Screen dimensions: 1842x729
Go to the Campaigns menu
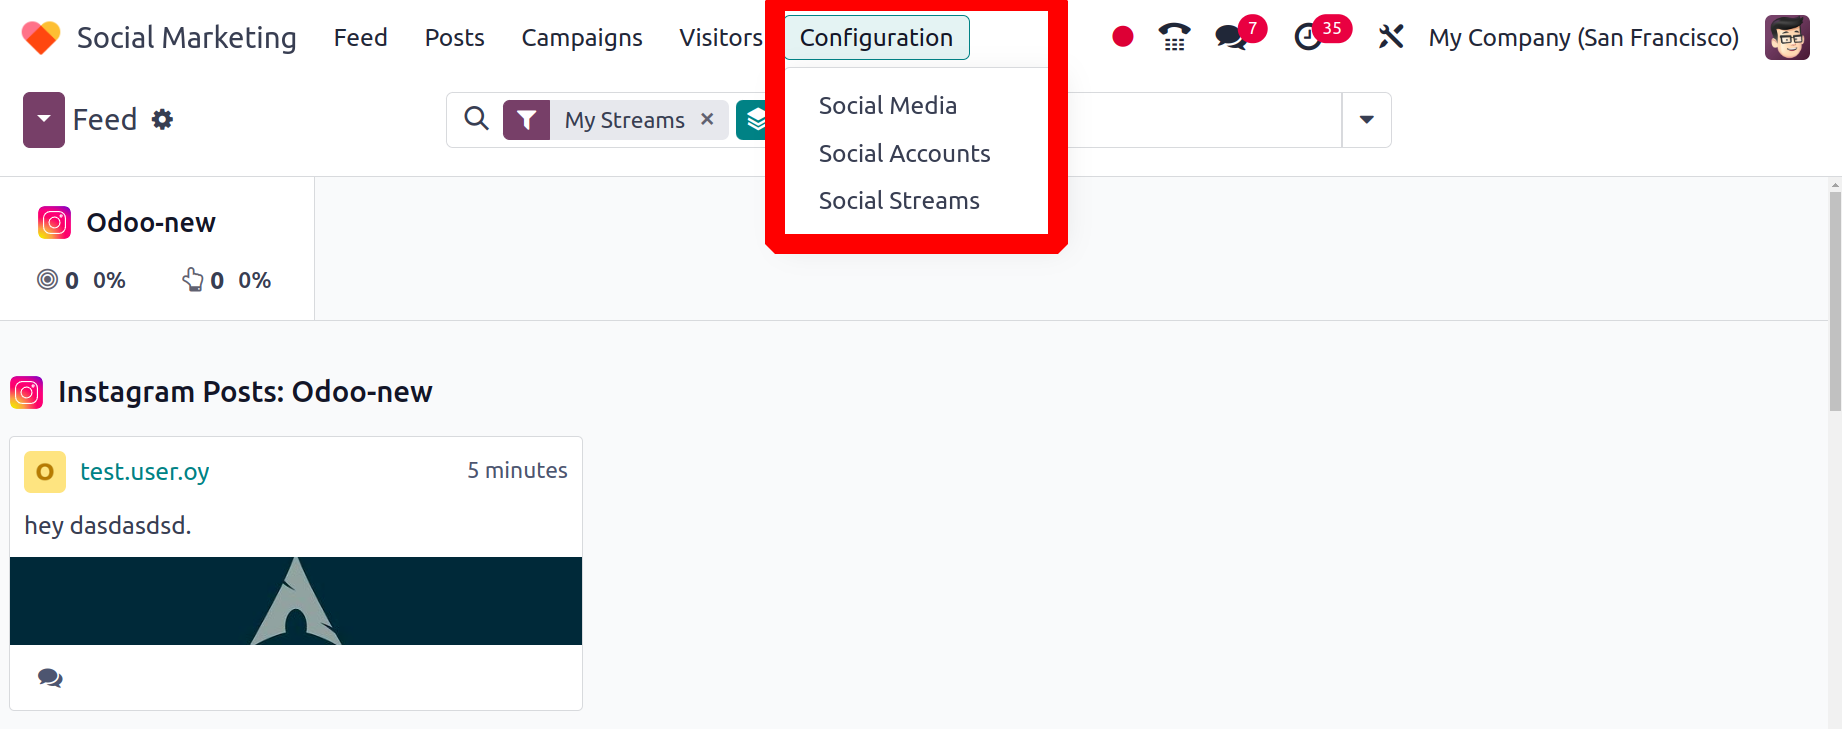pos(582,38)
